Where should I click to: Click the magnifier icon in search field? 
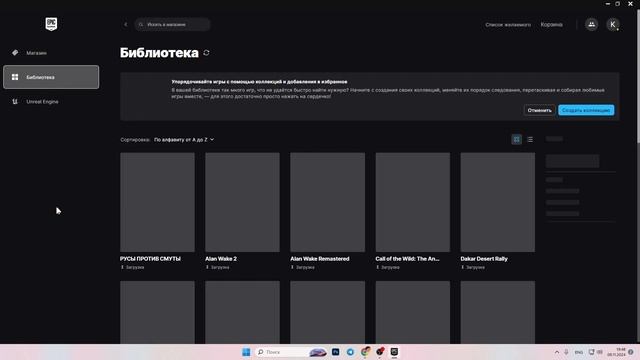tap(141, 24)
